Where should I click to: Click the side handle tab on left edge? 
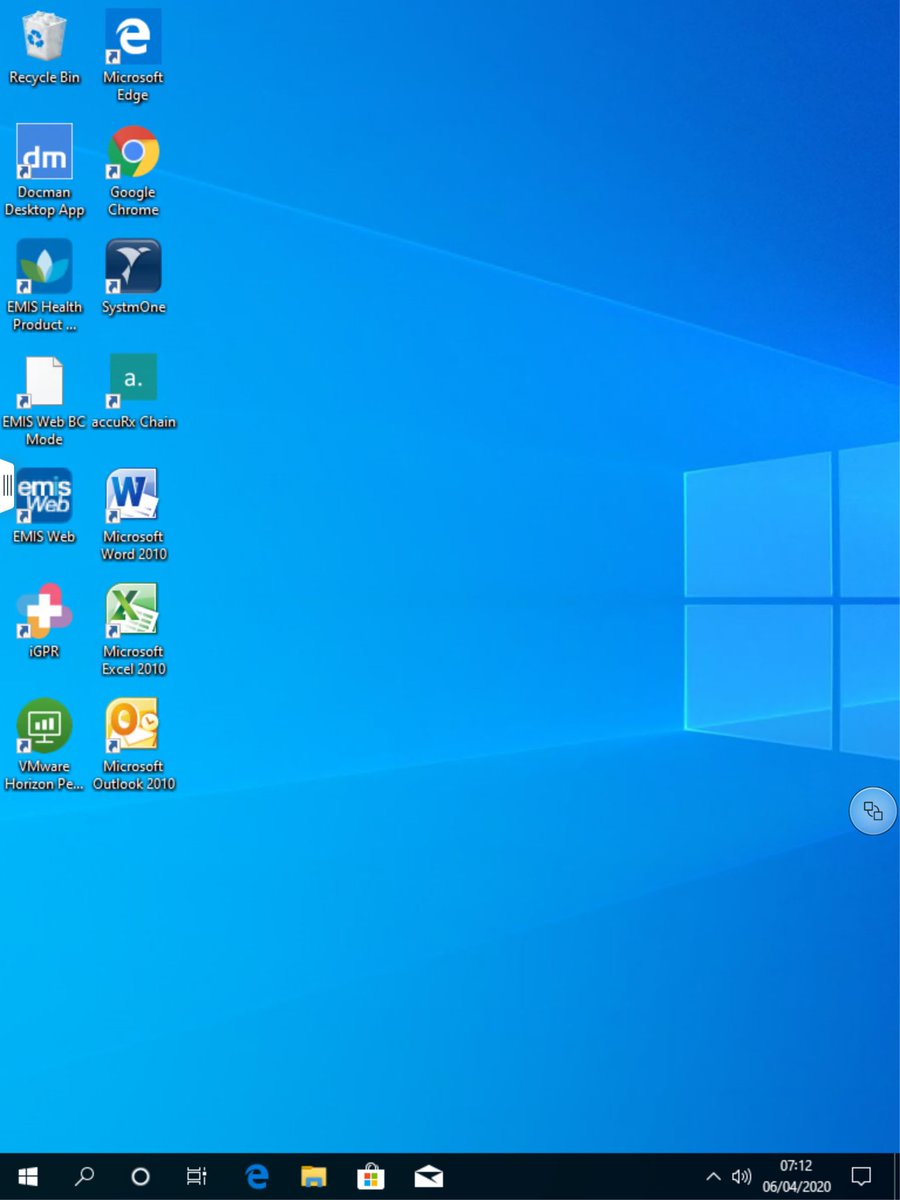6,486
